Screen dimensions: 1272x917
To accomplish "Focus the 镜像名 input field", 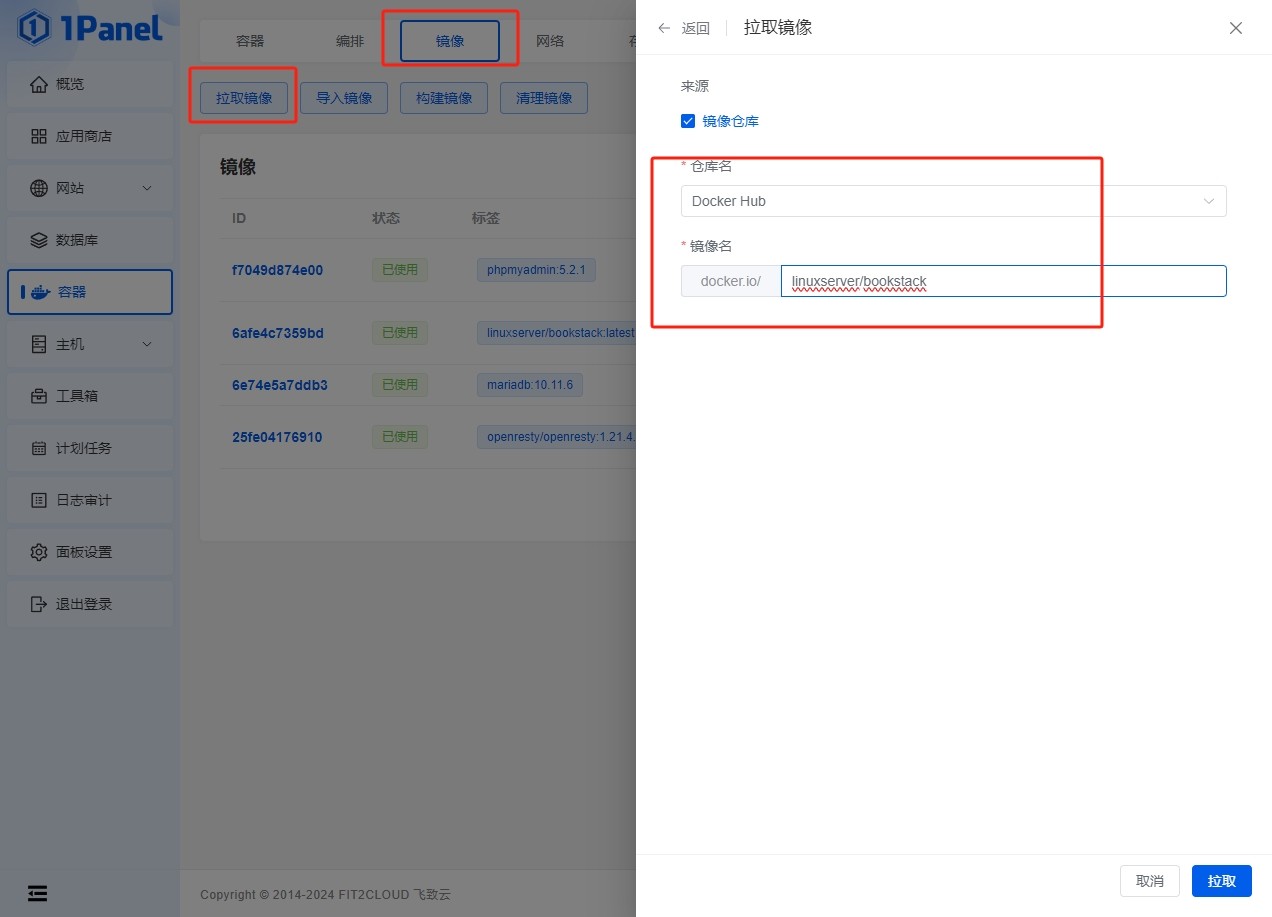I will [1004, 281].
